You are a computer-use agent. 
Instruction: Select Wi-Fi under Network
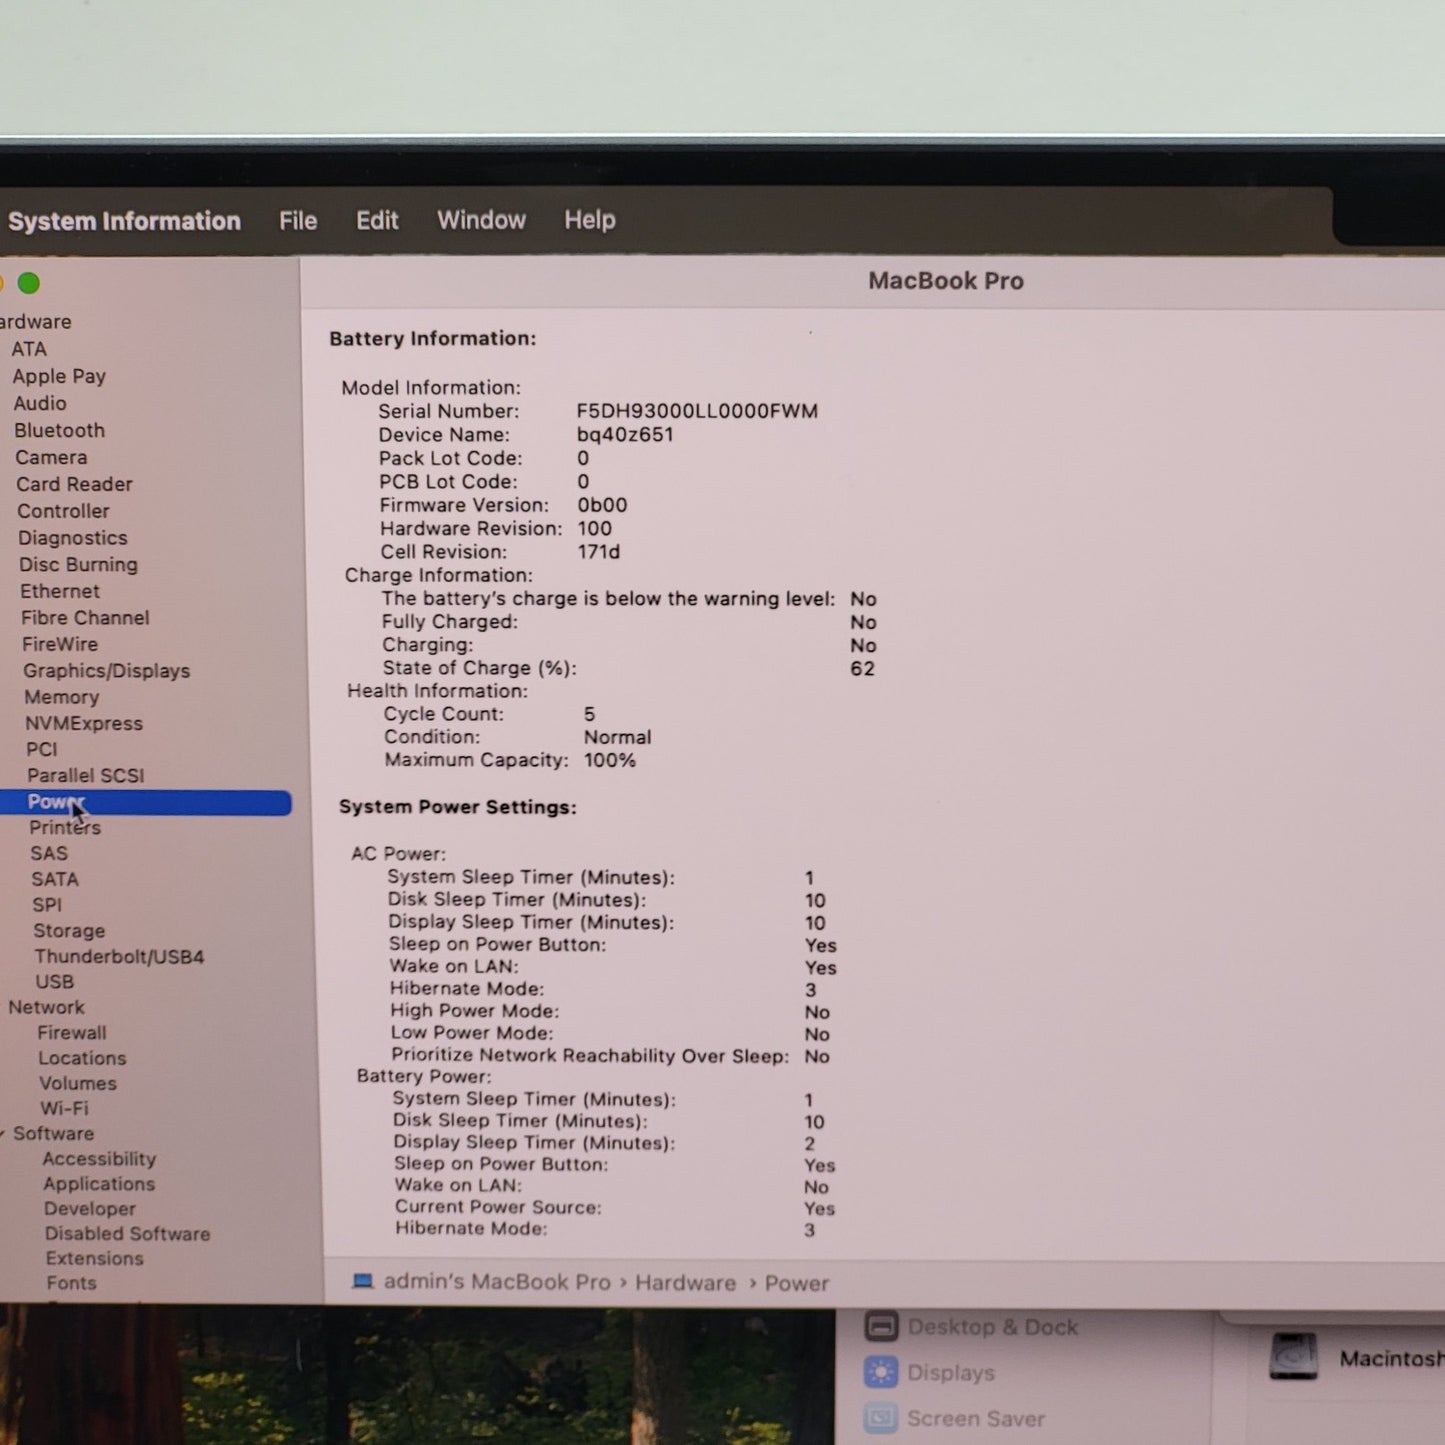(64, 1108)
